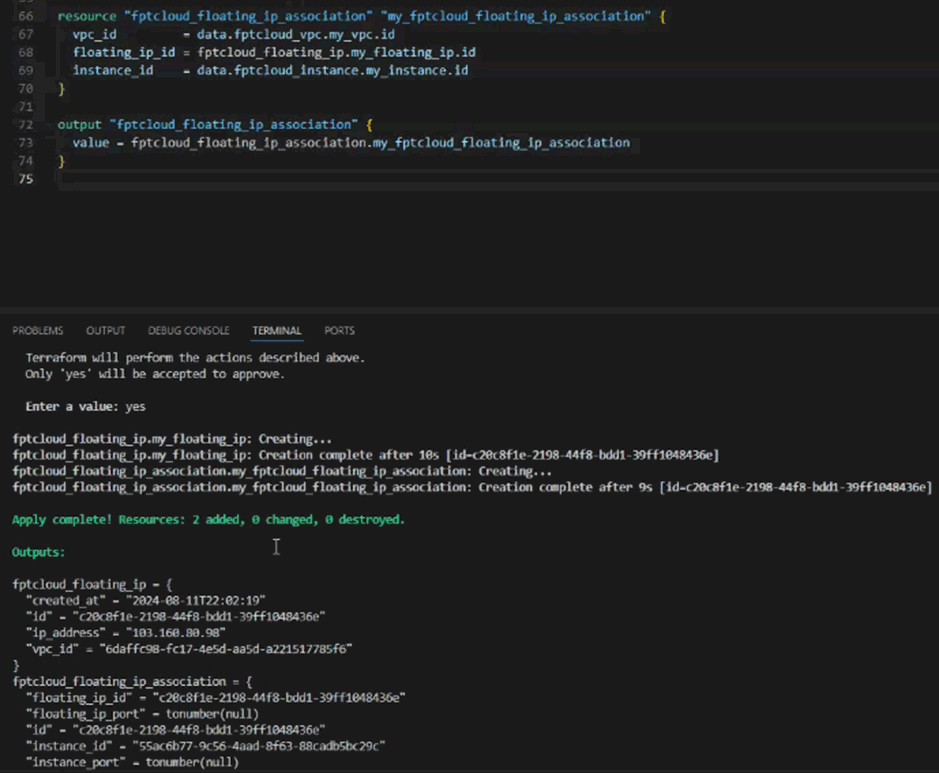The image size is (939, 773).
Task: Click the "instance_port" tonumber(null) row
Action: point(132,762)
